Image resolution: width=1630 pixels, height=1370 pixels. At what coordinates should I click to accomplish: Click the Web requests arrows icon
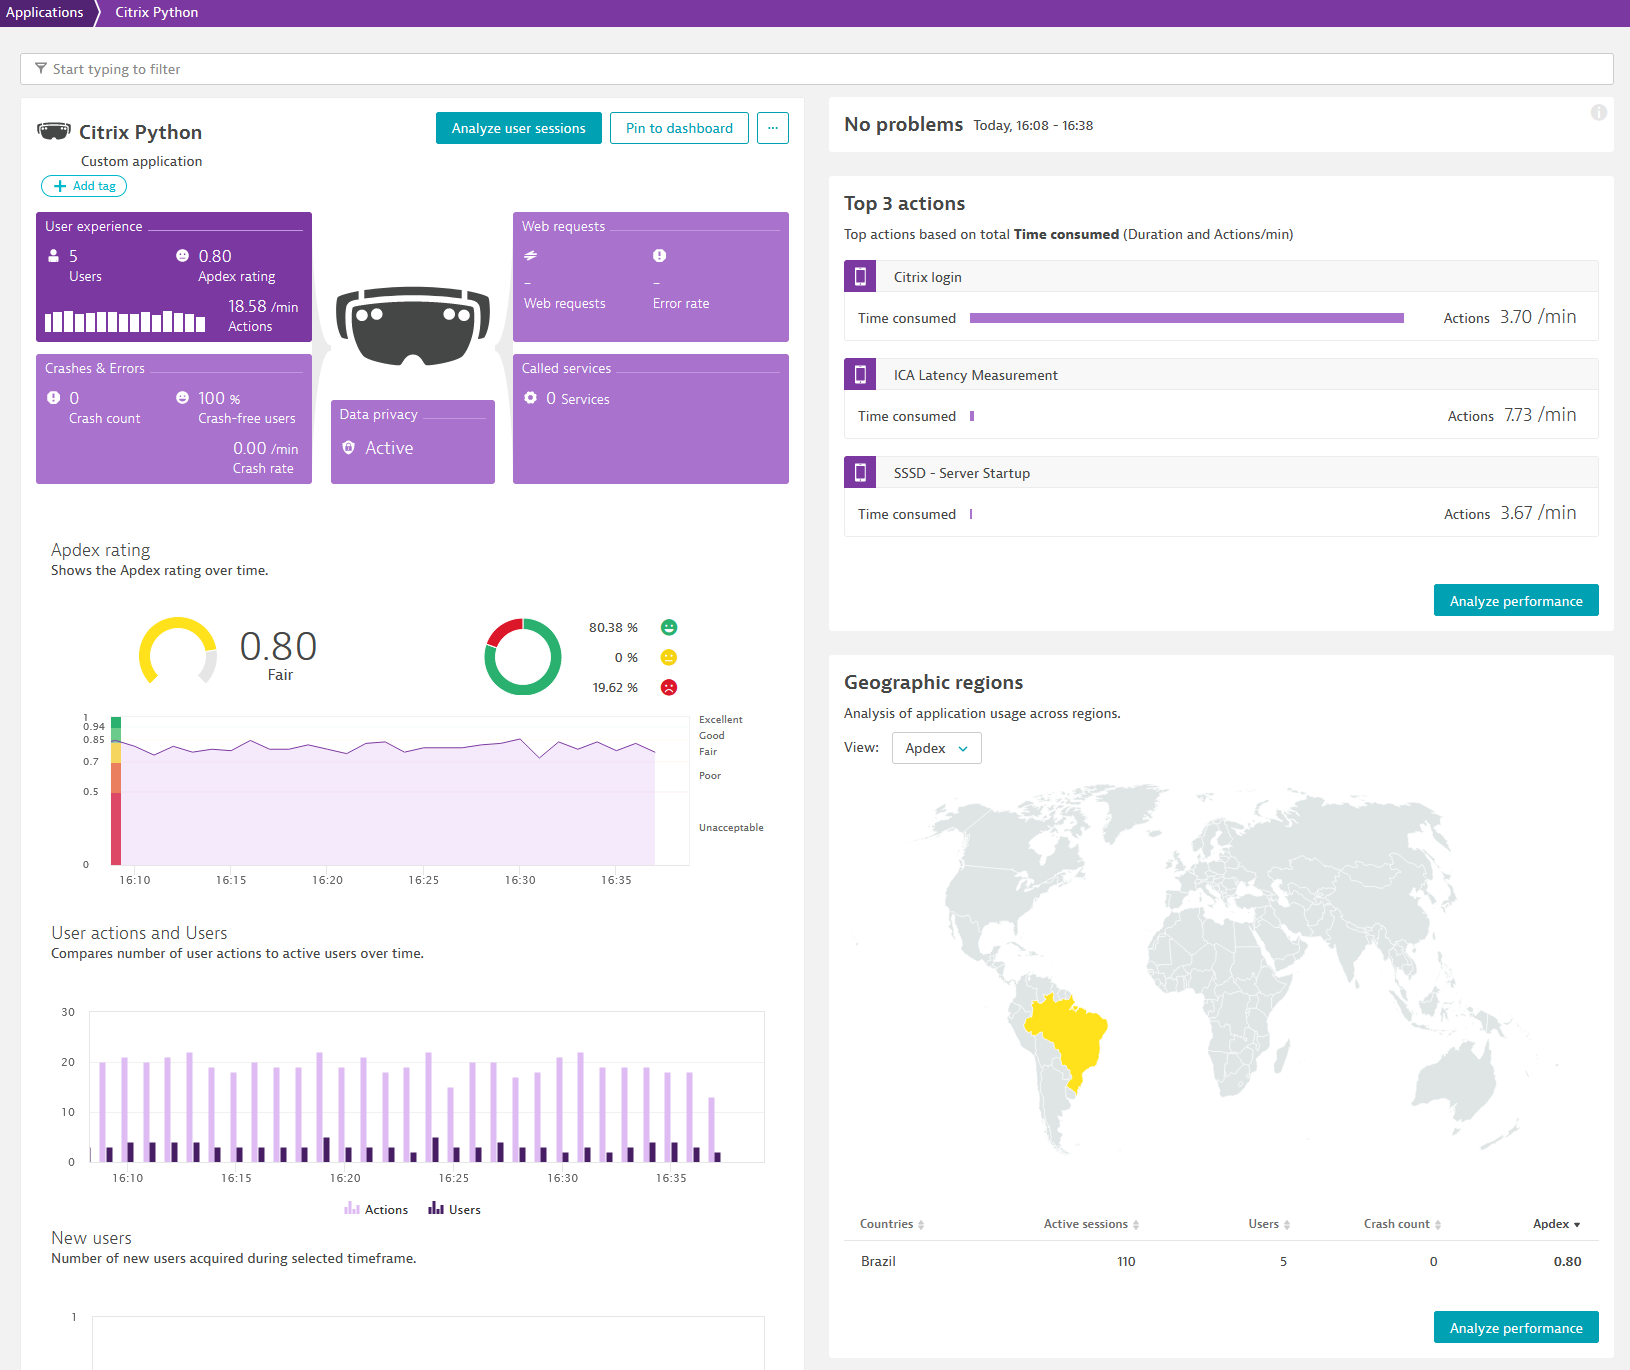click(x=531, y=256)
